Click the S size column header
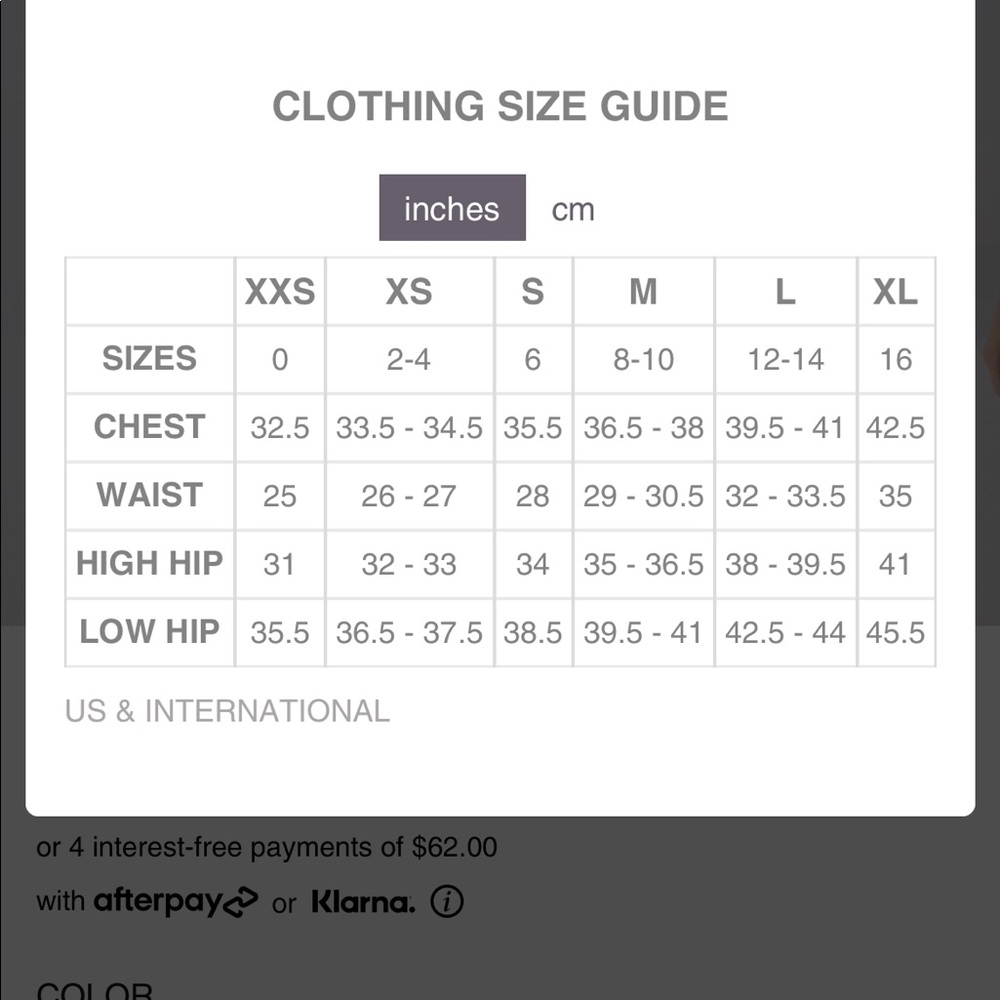 (x=533, y=291)
